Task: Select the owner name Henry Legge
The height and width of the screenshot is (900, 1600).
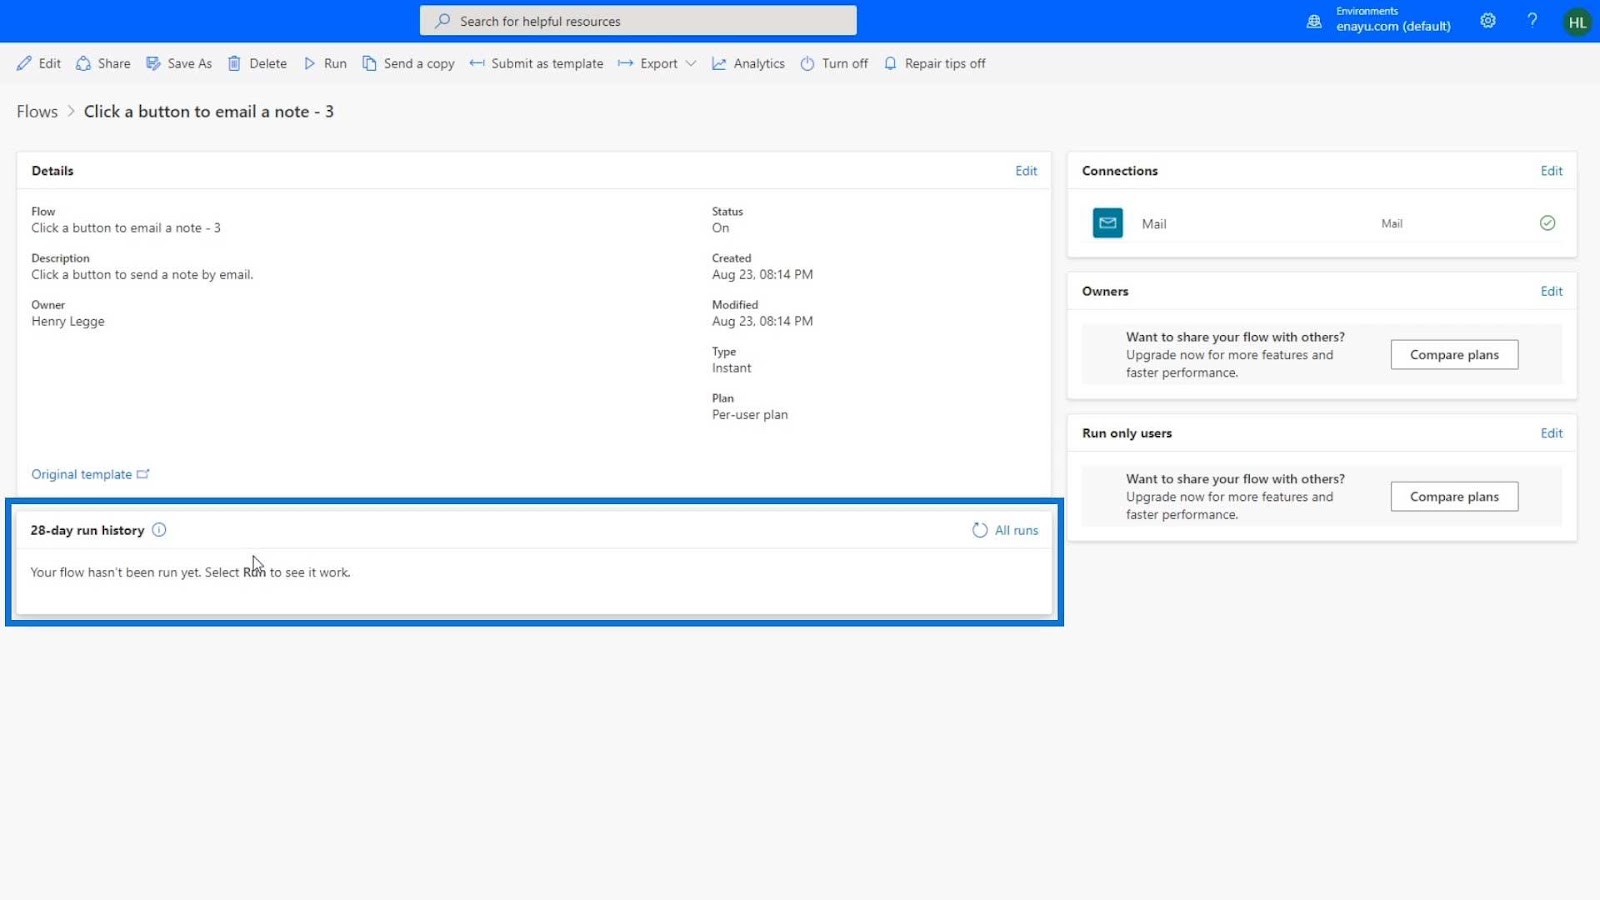Action: (x=68, y=321)
